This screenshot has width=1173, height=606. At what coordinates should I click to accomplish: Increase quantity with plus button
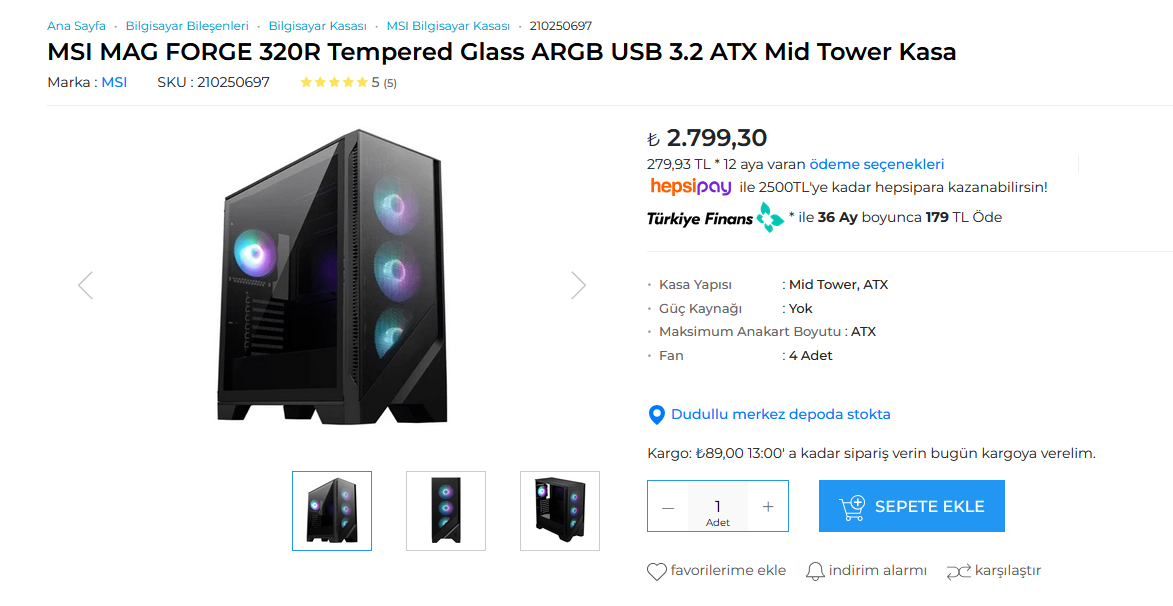click(x=768, y=507)
